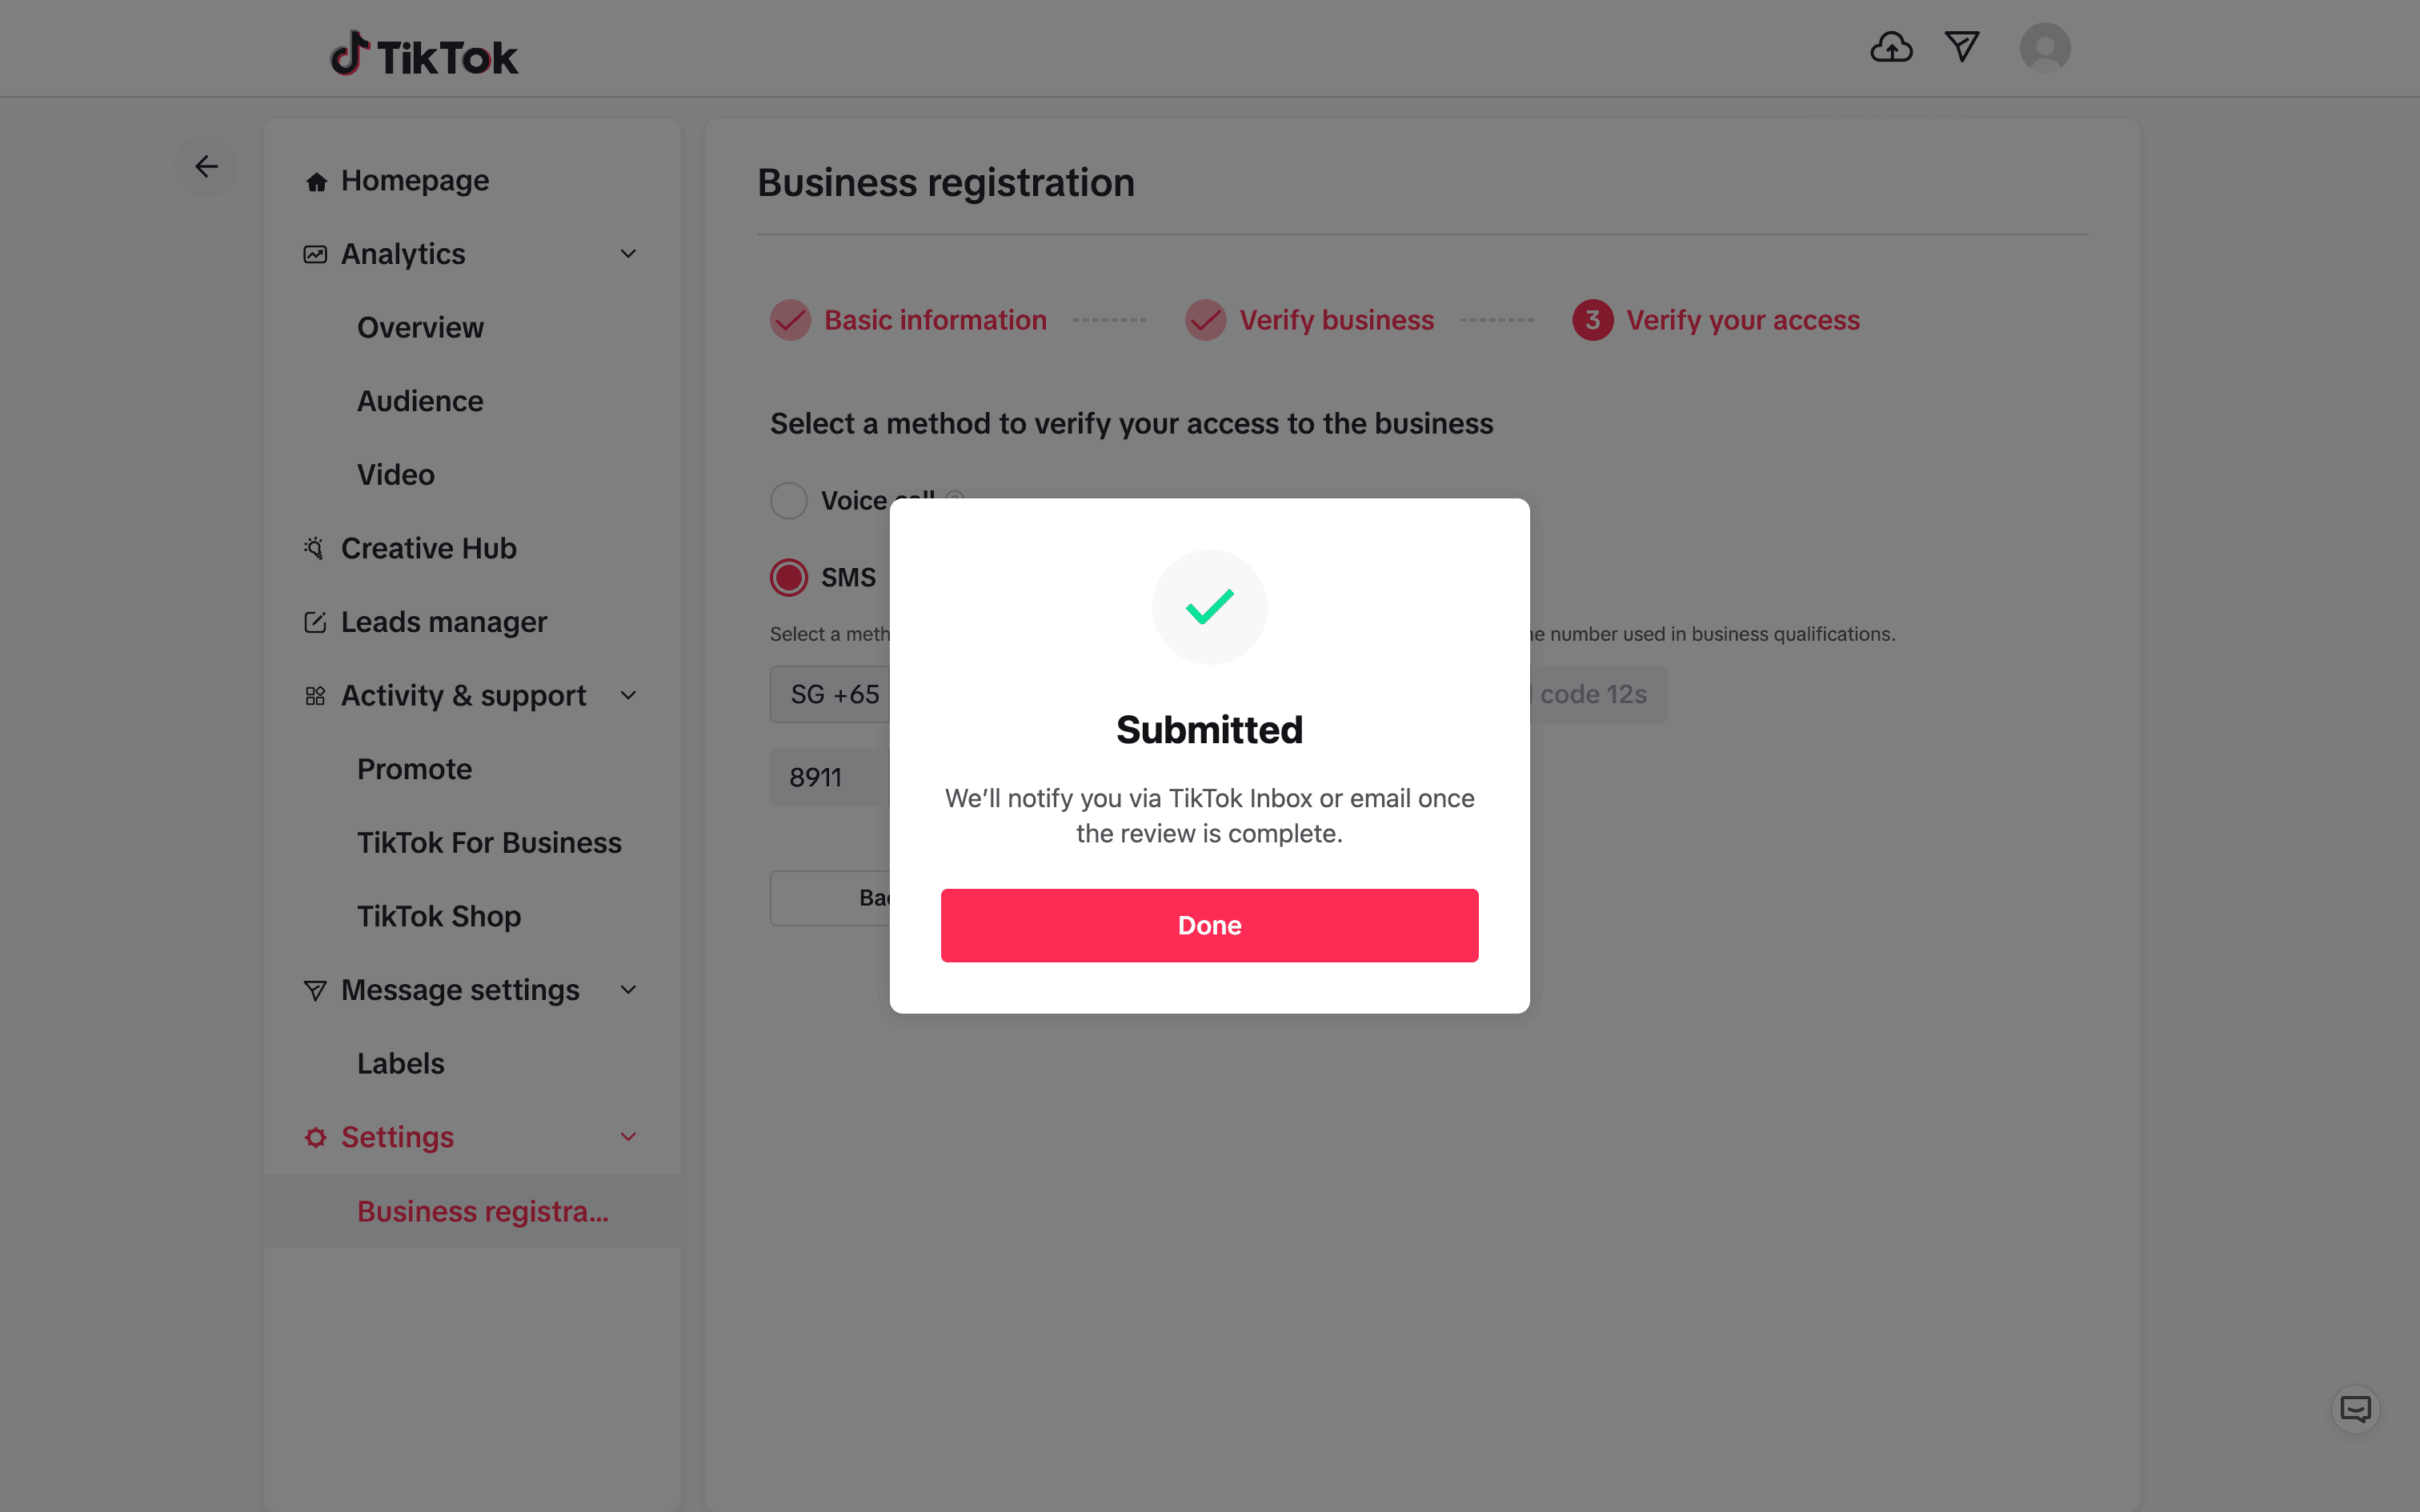
Task: Open the profile avatar menu
Action: [x=2044, y=48]
